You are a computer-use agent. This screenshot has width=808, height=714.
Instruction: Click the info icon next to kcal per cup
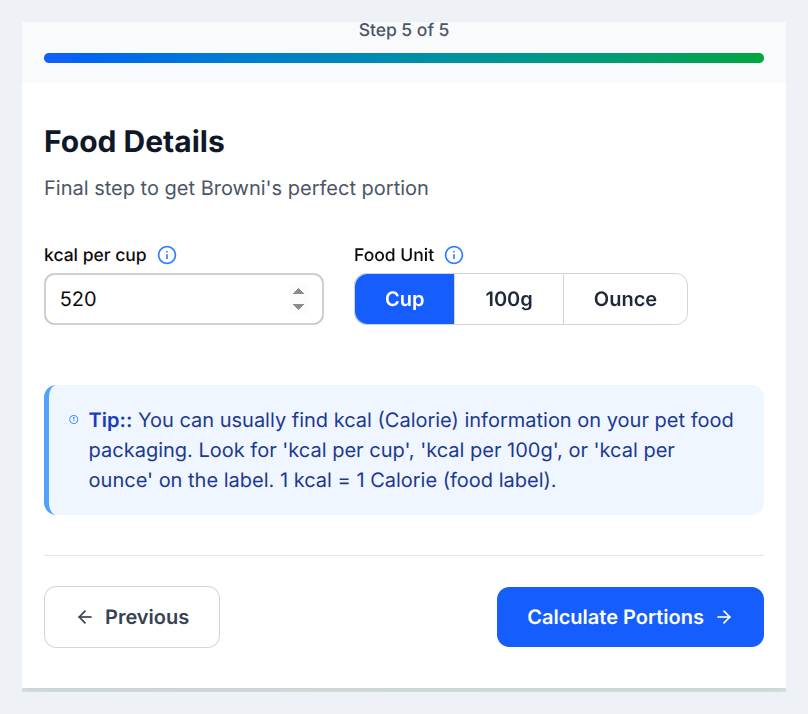(x=166, y=255)
